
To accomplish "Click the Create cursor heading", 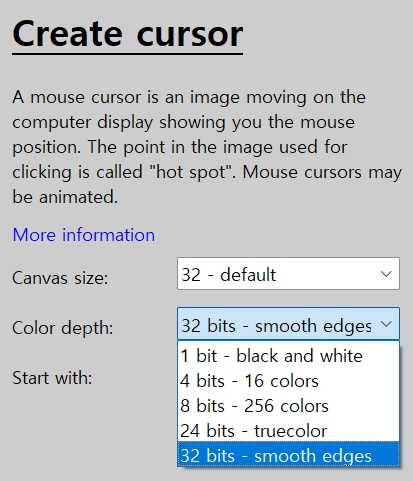I will tap(128, 34).
